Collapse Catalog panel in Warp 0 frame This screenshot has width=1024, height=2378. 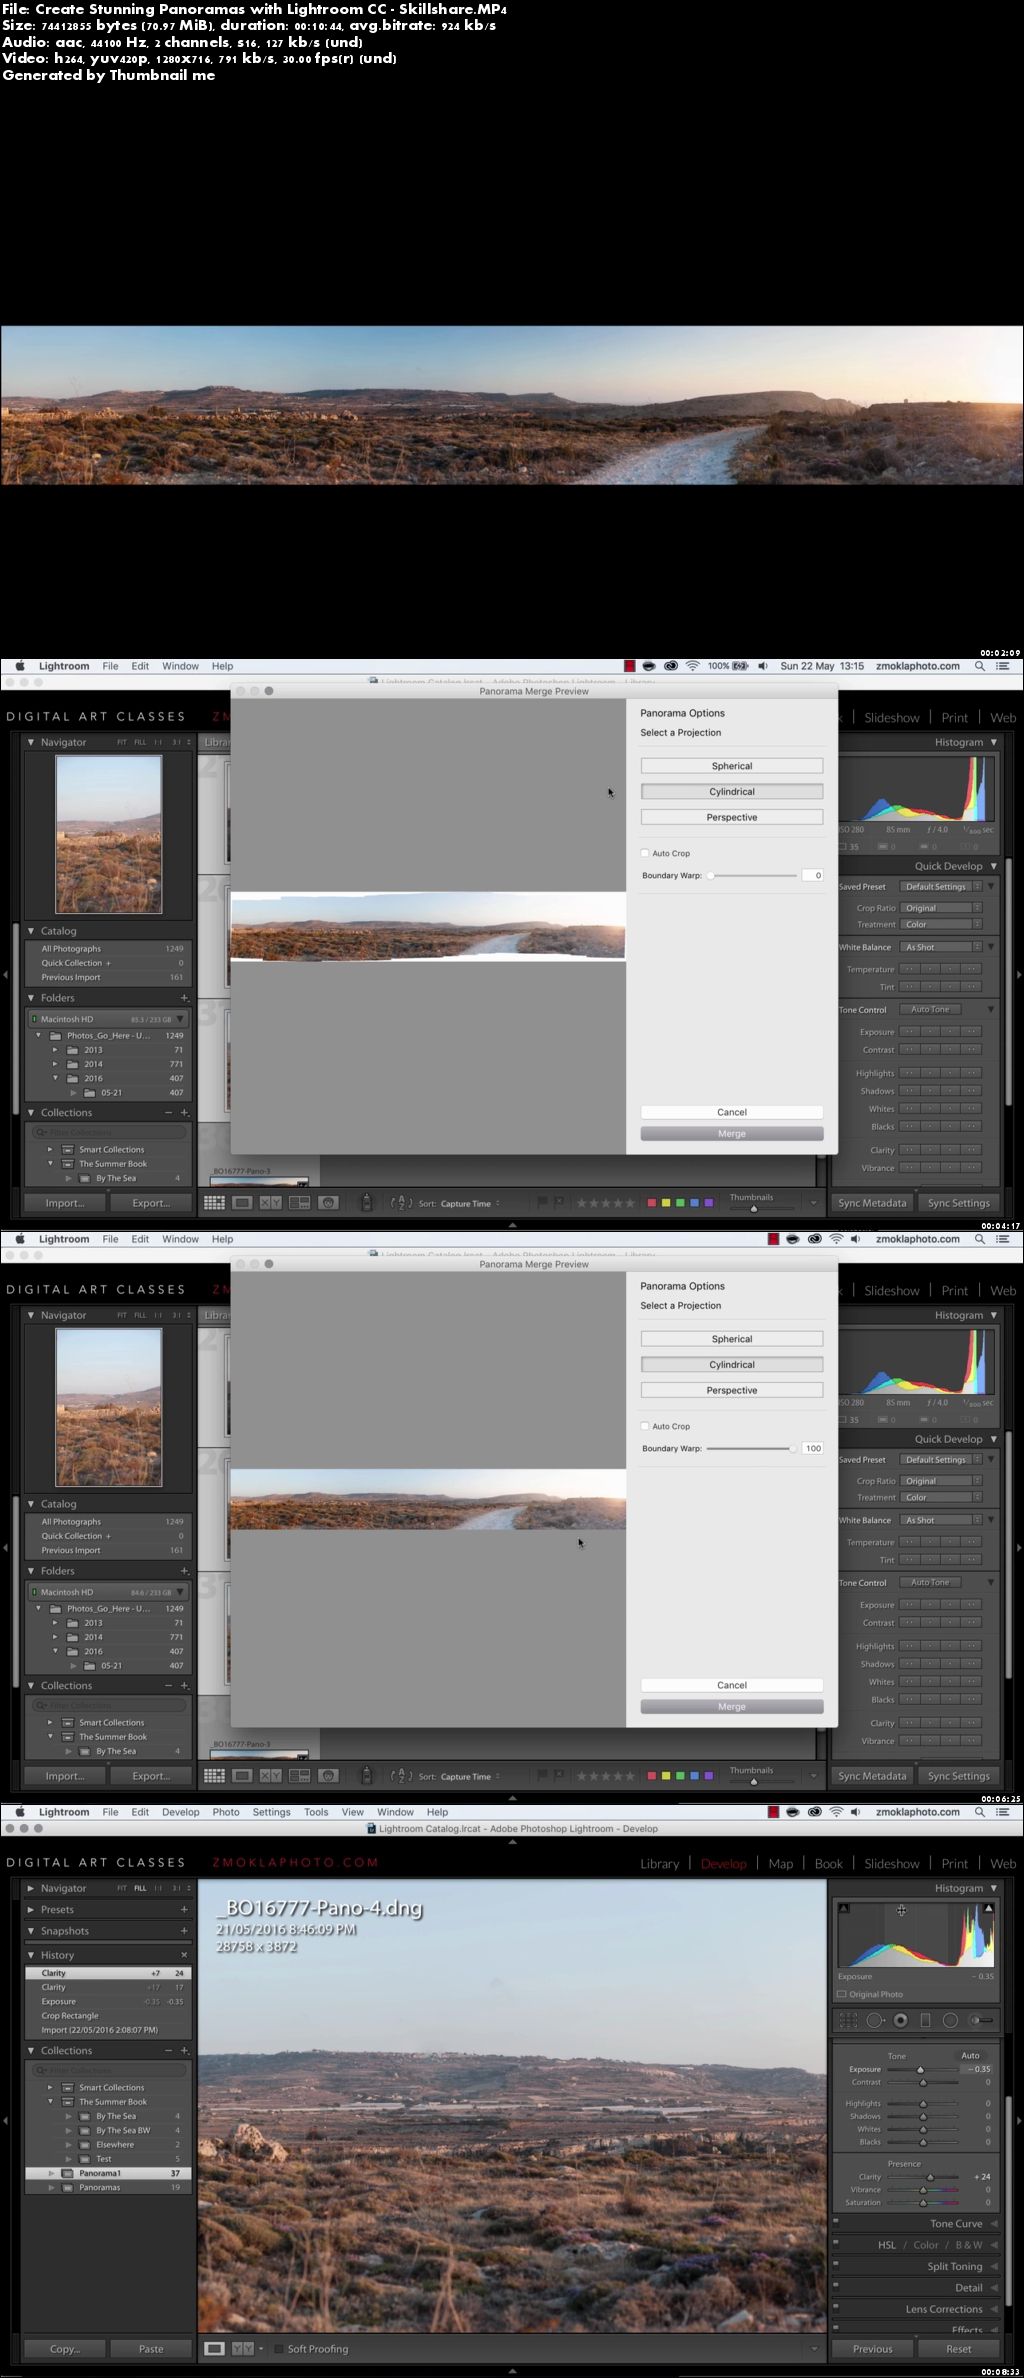(31, 931)
